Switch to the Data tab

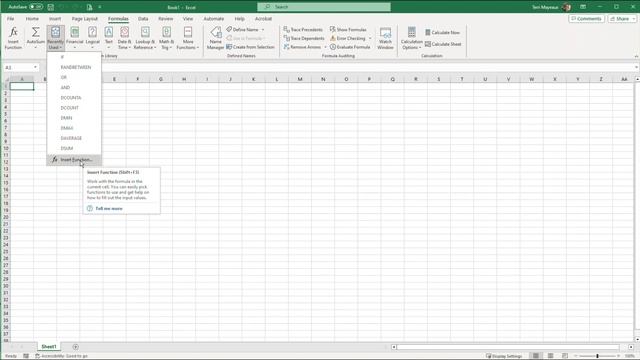click(x=143, y=19)
